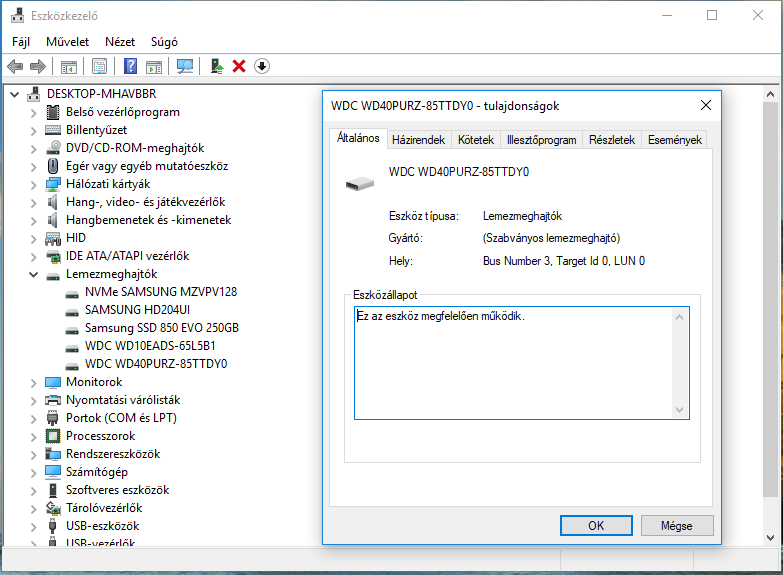Screen dimensions: 783x575
Task: Expand the Monitorok category chevron
Action: click(33, 383)
